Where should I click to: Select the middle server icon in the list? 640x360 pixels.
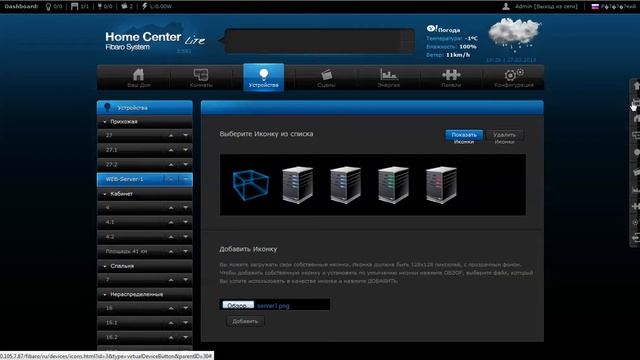point(346,185)
